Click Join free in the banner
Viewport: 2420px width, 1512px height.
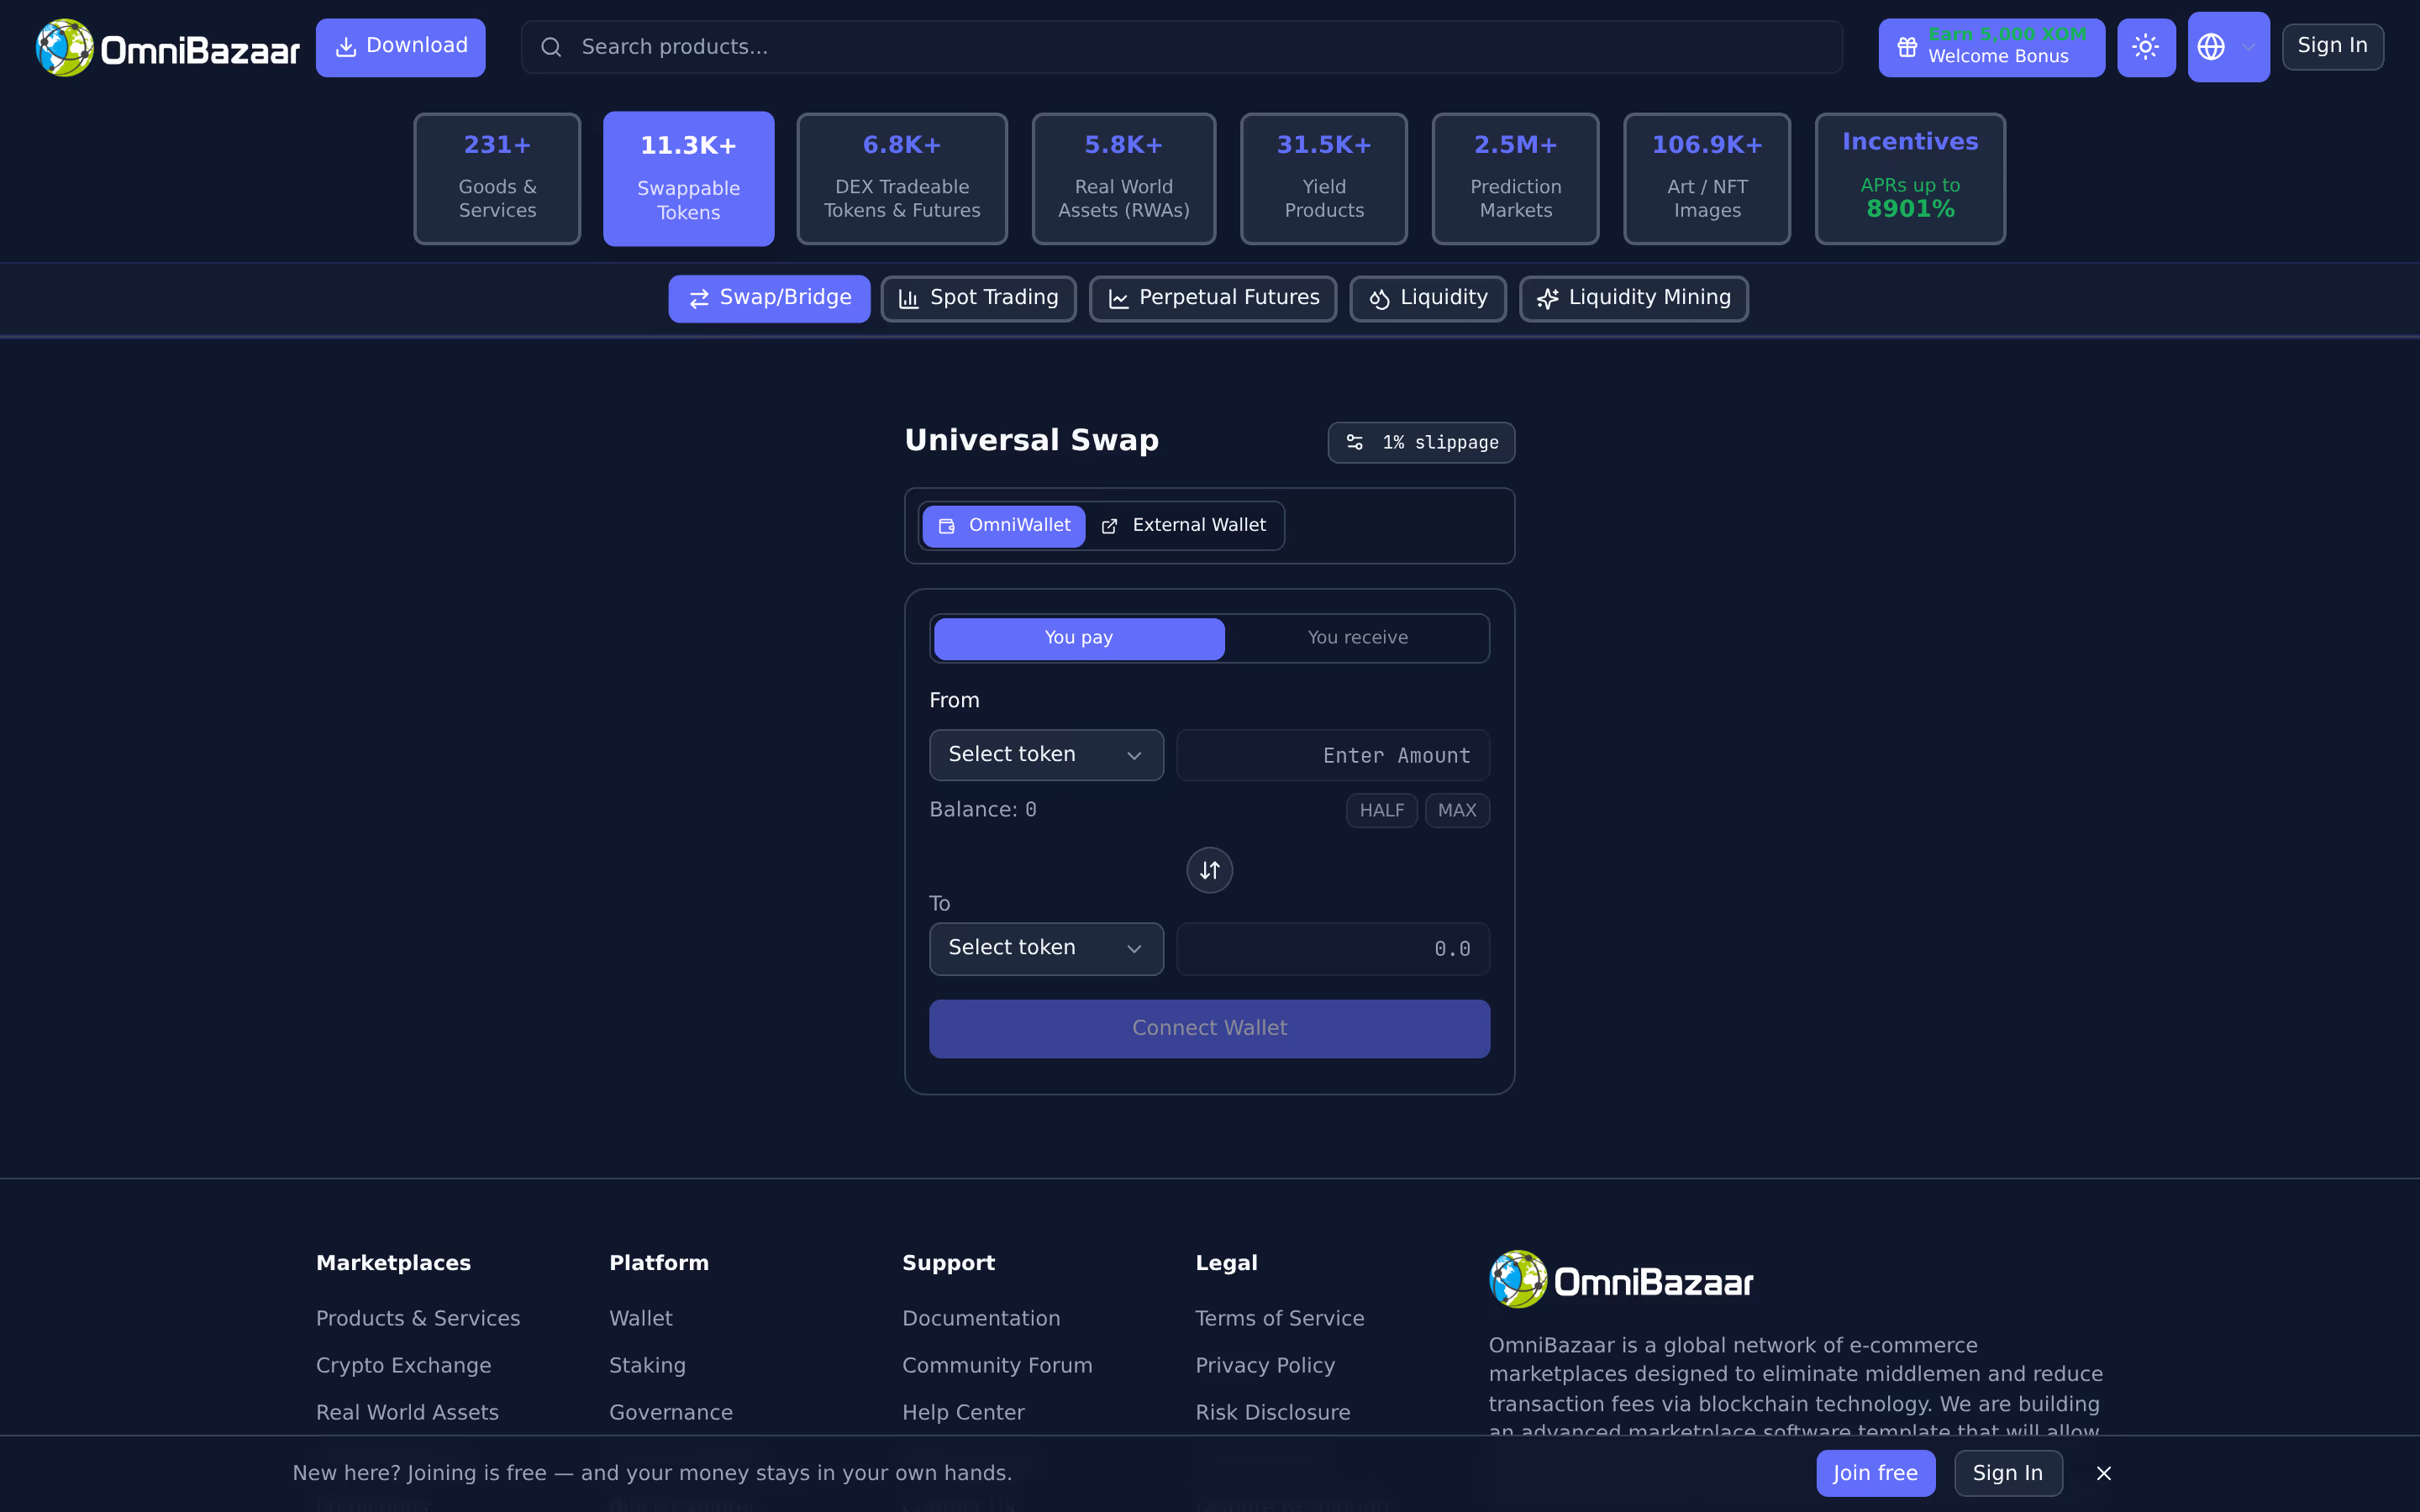click(x=1876, y=1474)
